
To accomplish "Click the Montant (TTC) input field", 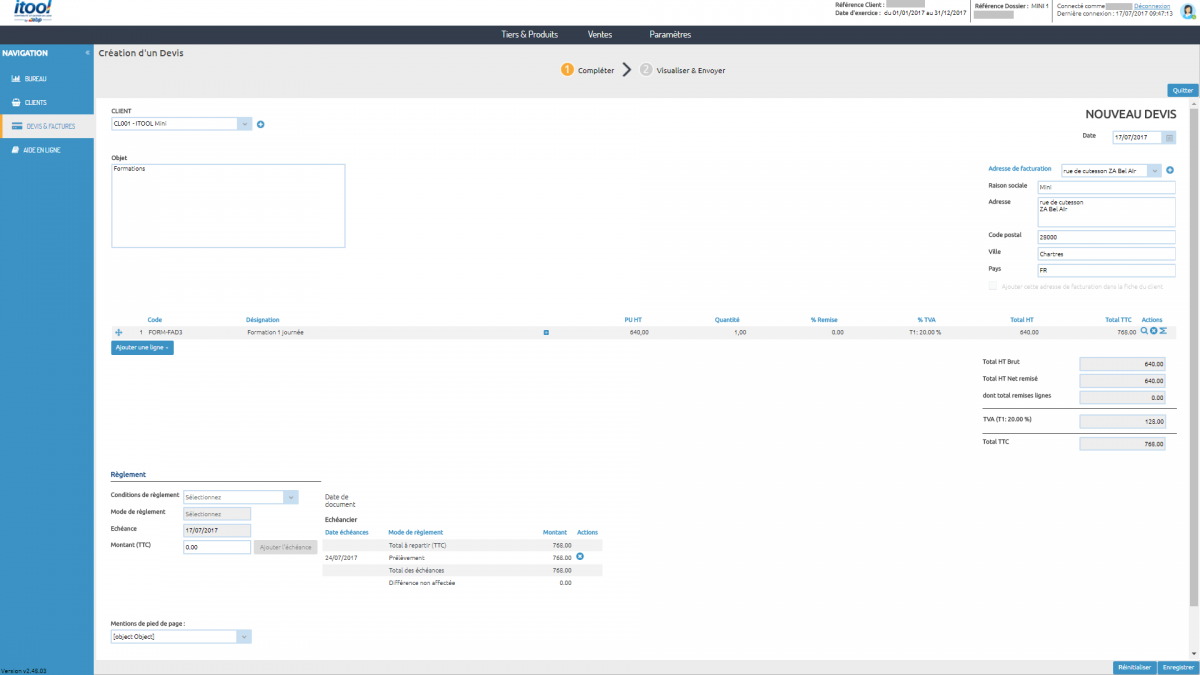I will 216,547.
